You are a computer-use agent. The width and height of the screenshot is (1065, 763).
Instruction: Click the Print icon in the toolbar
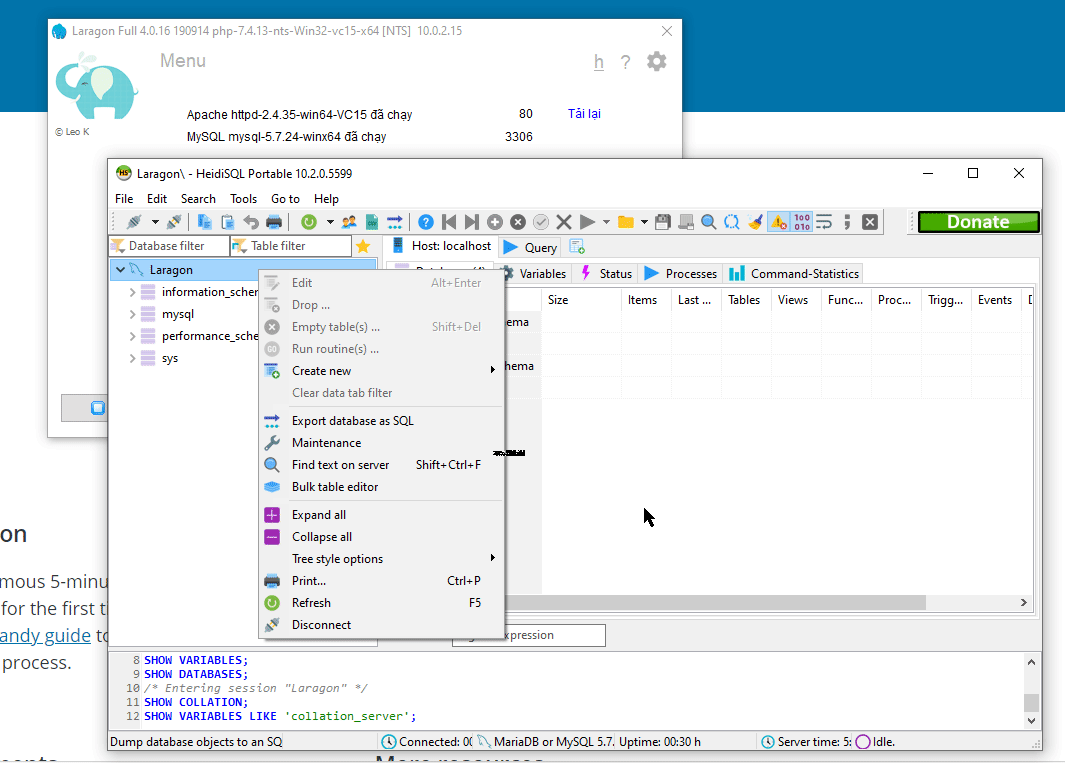[x=274, y=221]
